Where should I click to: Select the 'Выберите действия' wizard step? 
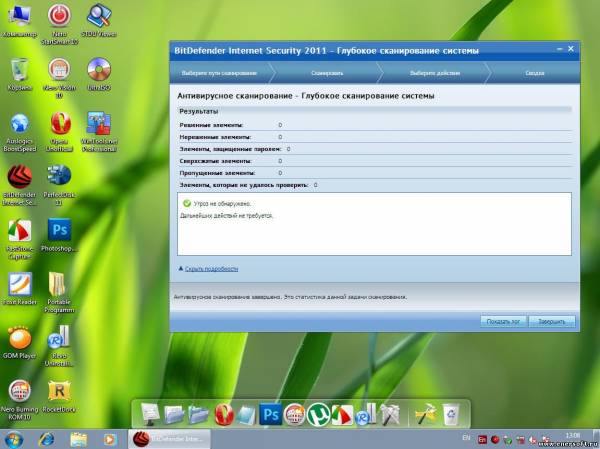(435, 73)
